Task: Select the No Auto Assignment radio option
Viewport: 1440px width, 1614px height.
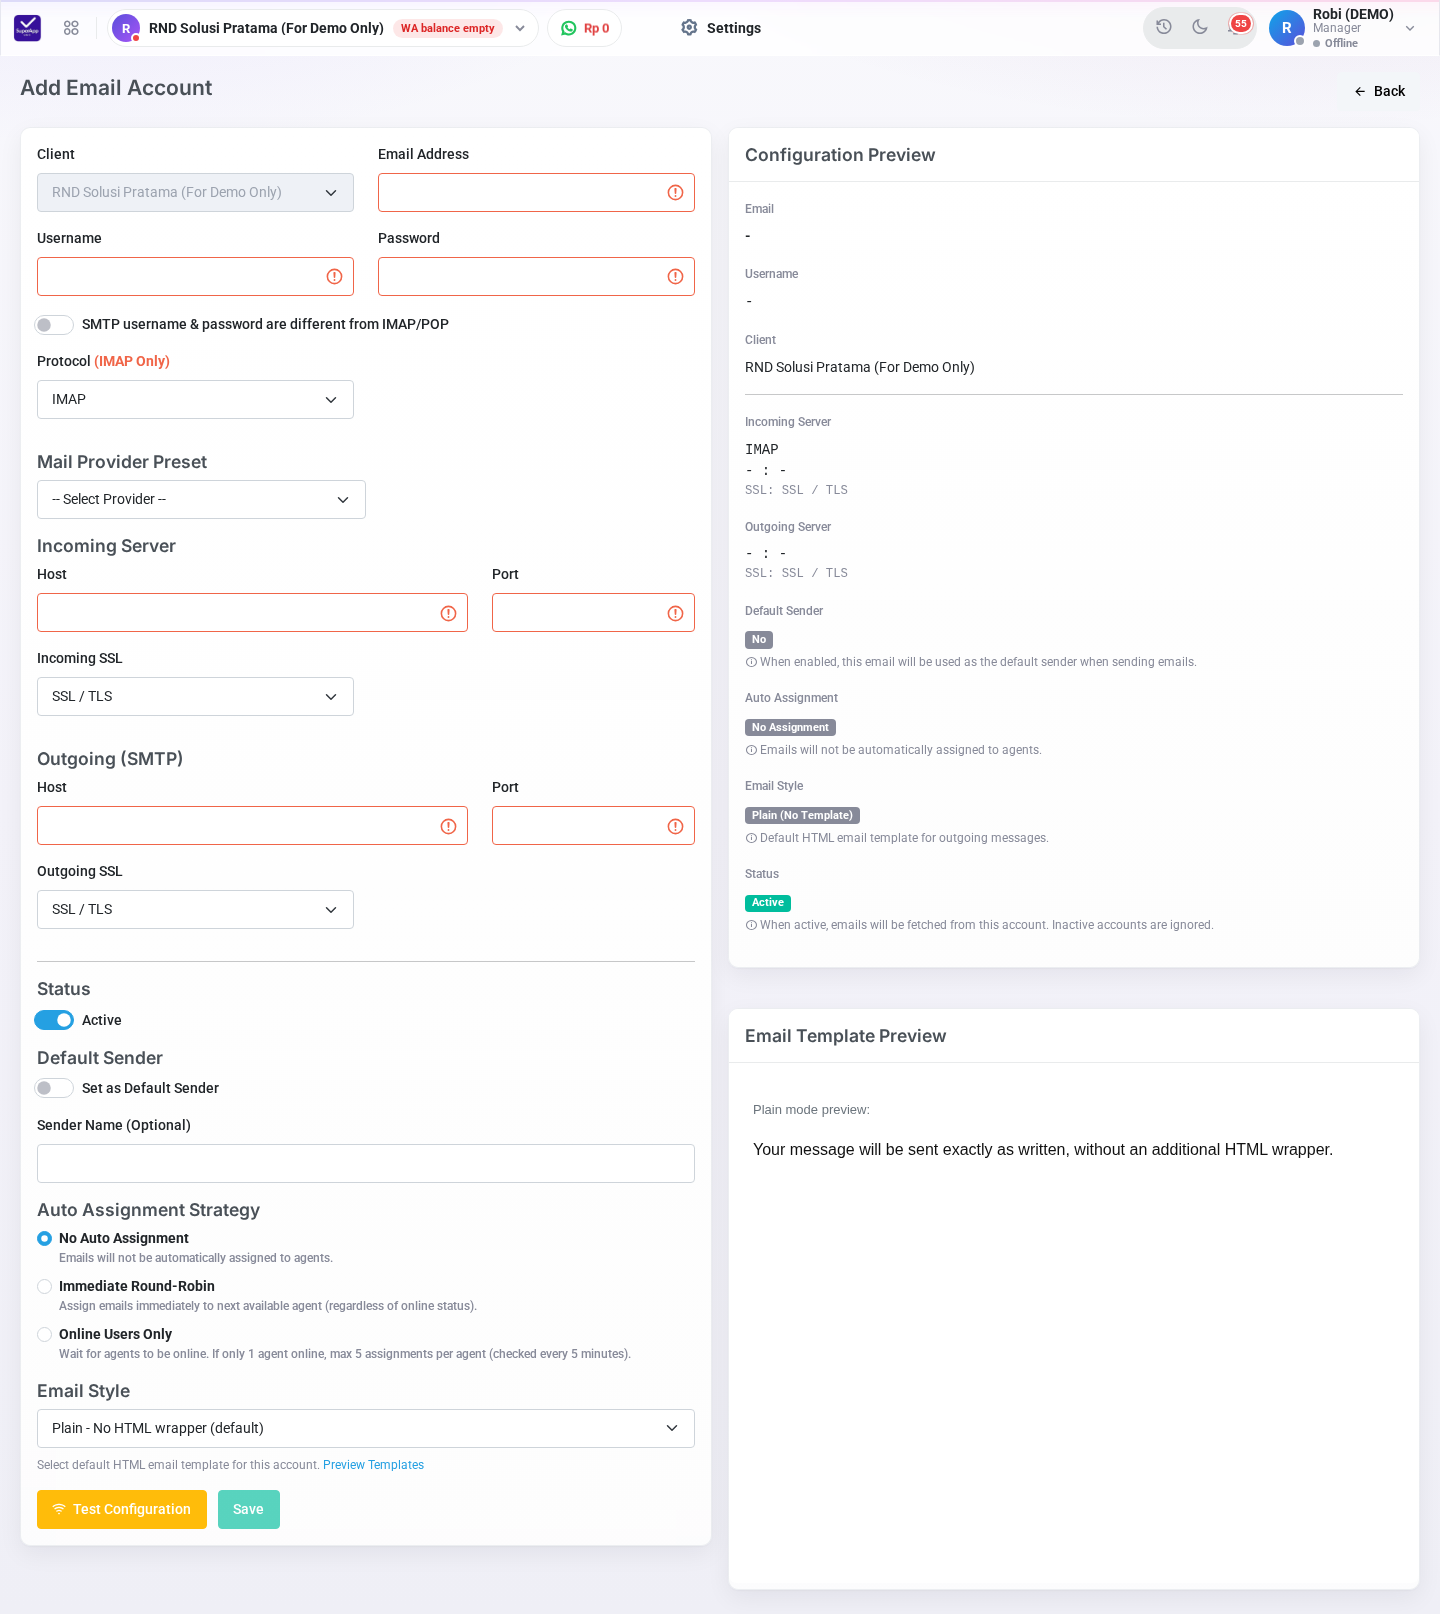Action: coord(44,1238)
